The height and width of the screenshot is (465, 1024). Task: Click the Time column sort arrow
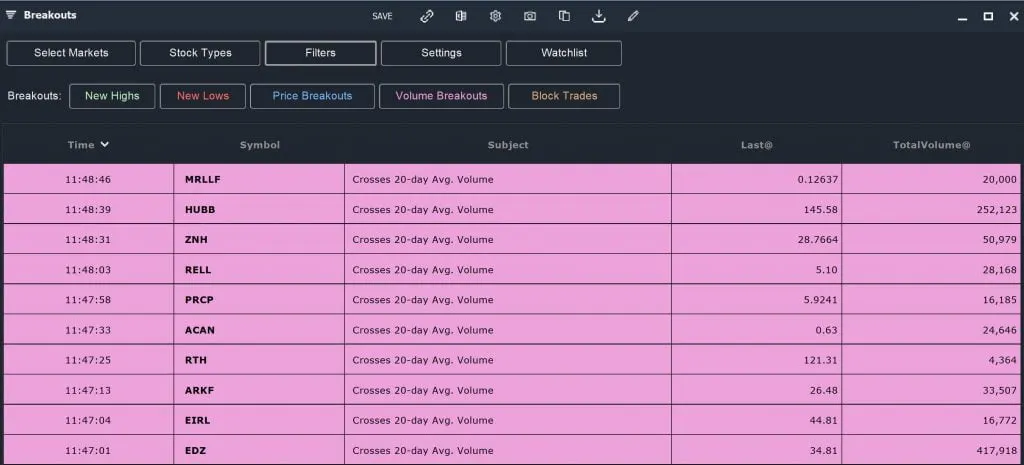[x=104, y=144]
